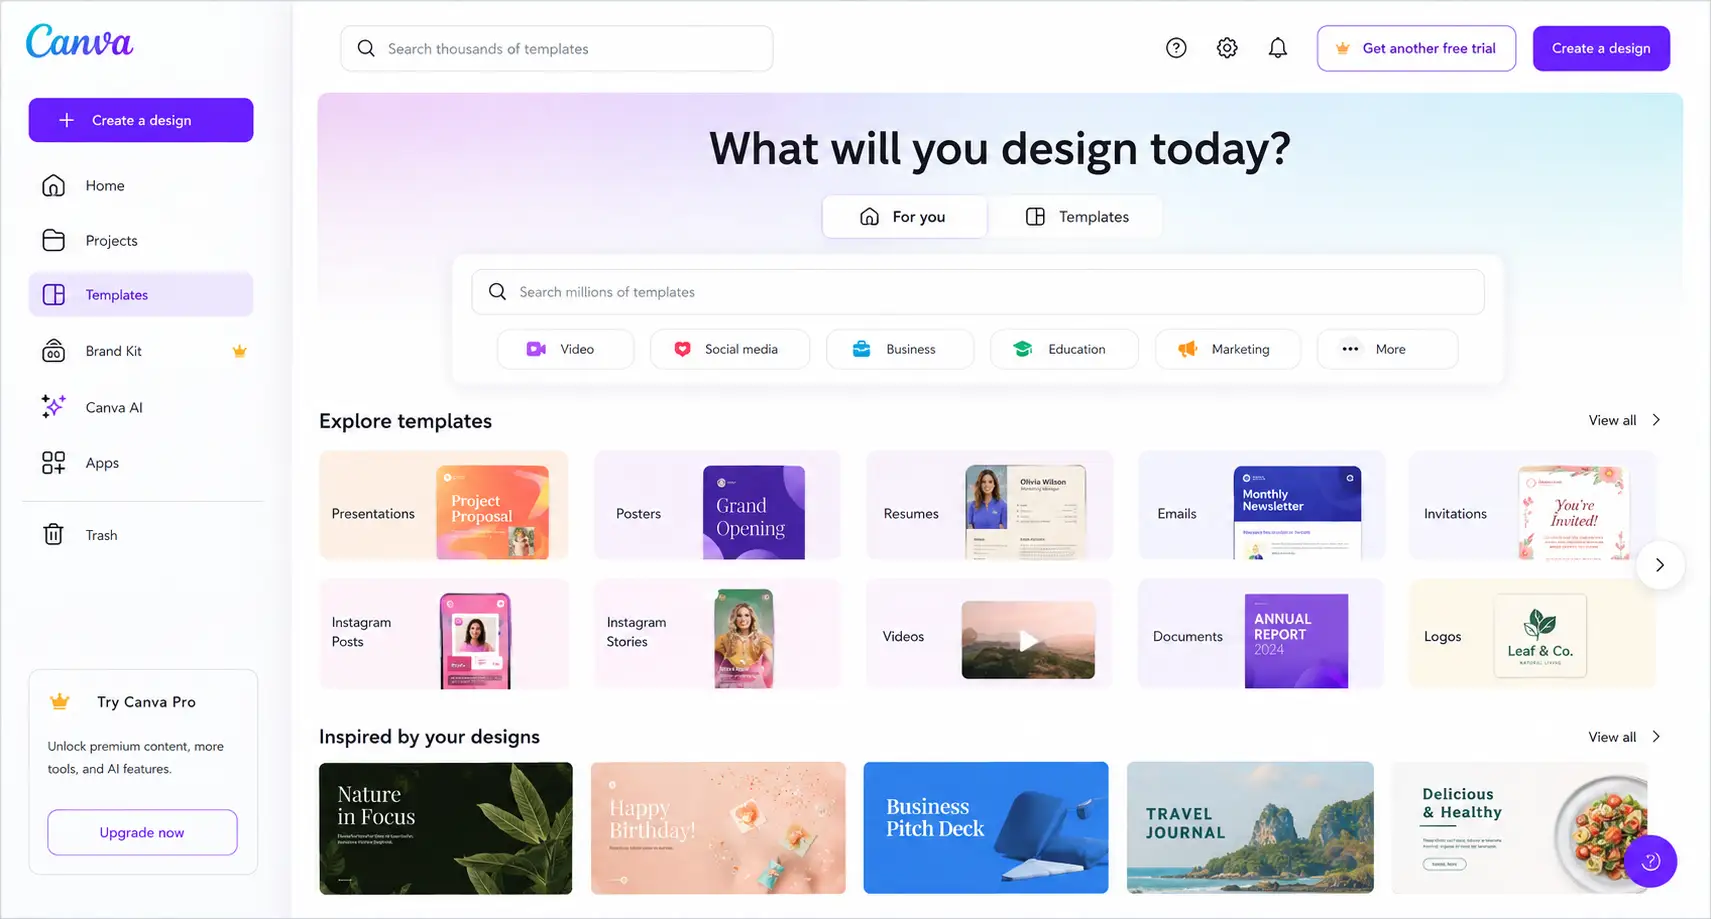Open notifications bell icon
The image size is (1711, 919).
click(1278, 48)
